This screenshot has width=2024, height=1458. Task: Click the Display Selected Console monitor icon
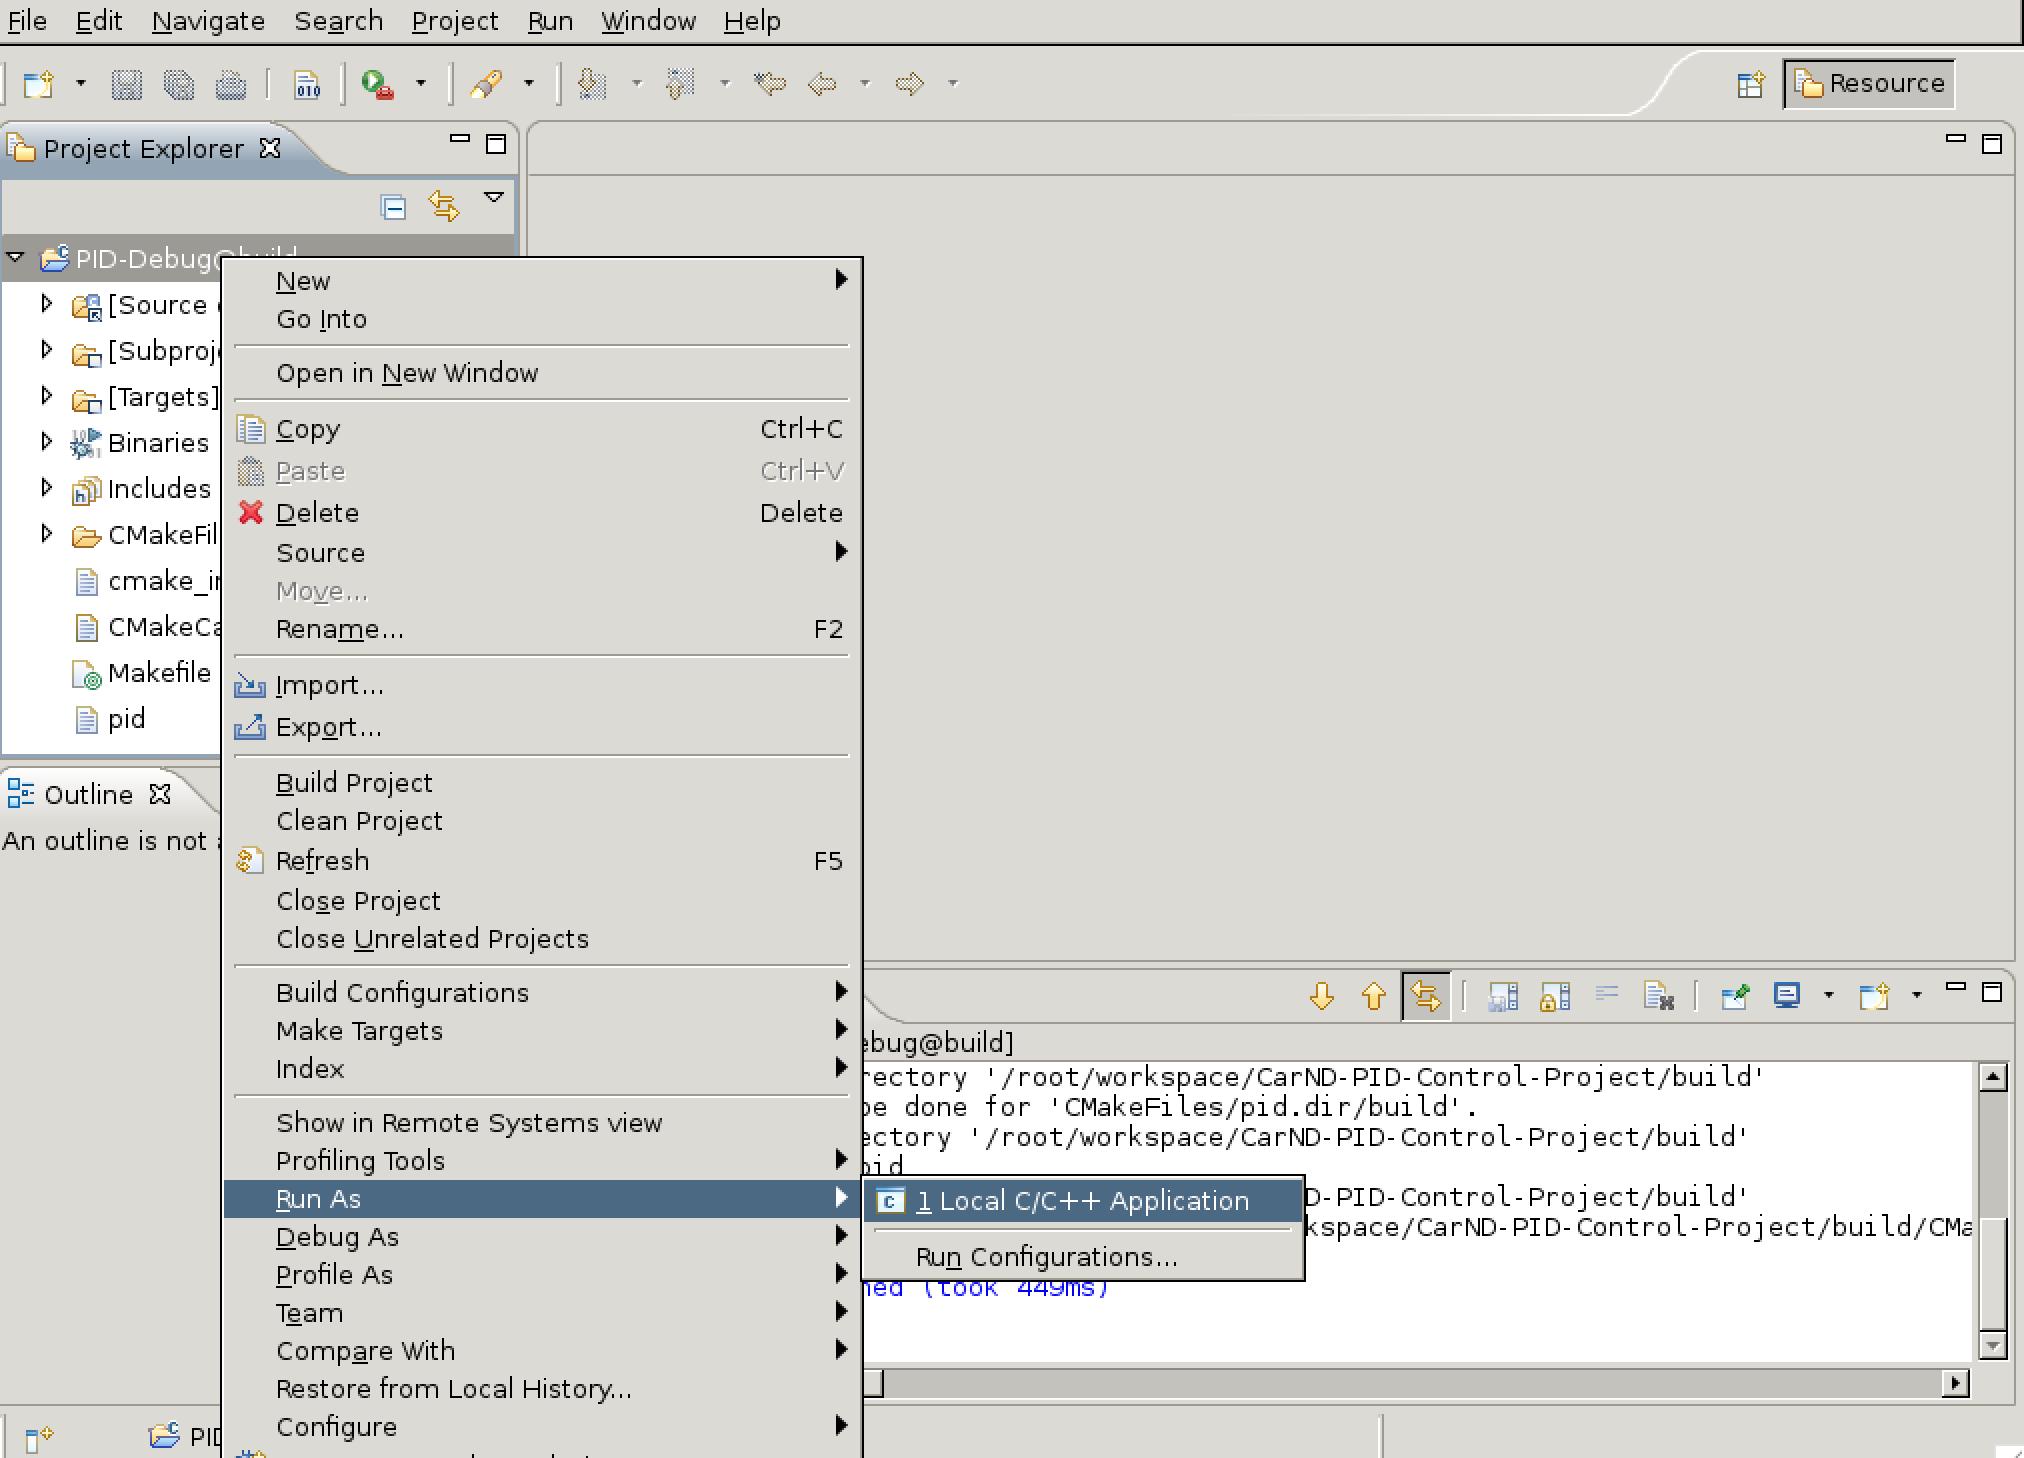pyautogui.click(x=1786, y=996)
